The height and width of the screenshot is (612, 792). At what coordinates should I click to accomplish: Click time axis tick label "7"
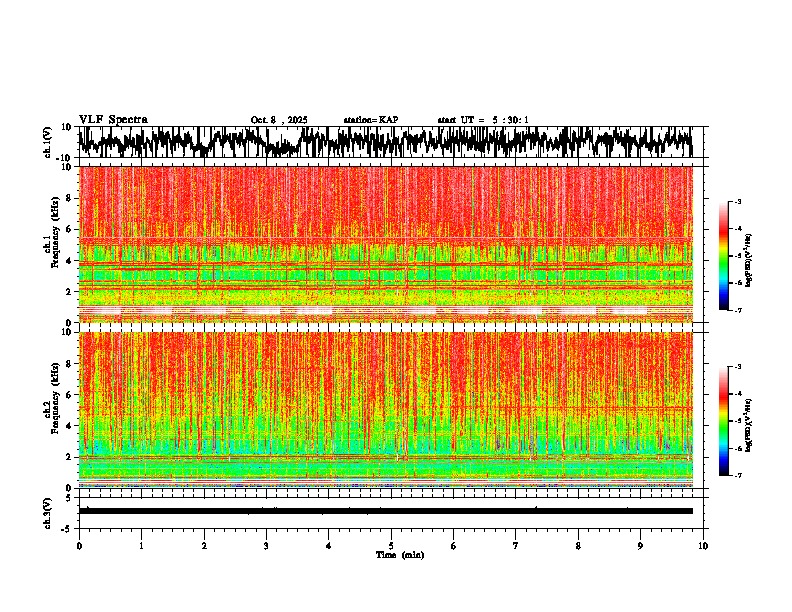[x=516, y=546]
